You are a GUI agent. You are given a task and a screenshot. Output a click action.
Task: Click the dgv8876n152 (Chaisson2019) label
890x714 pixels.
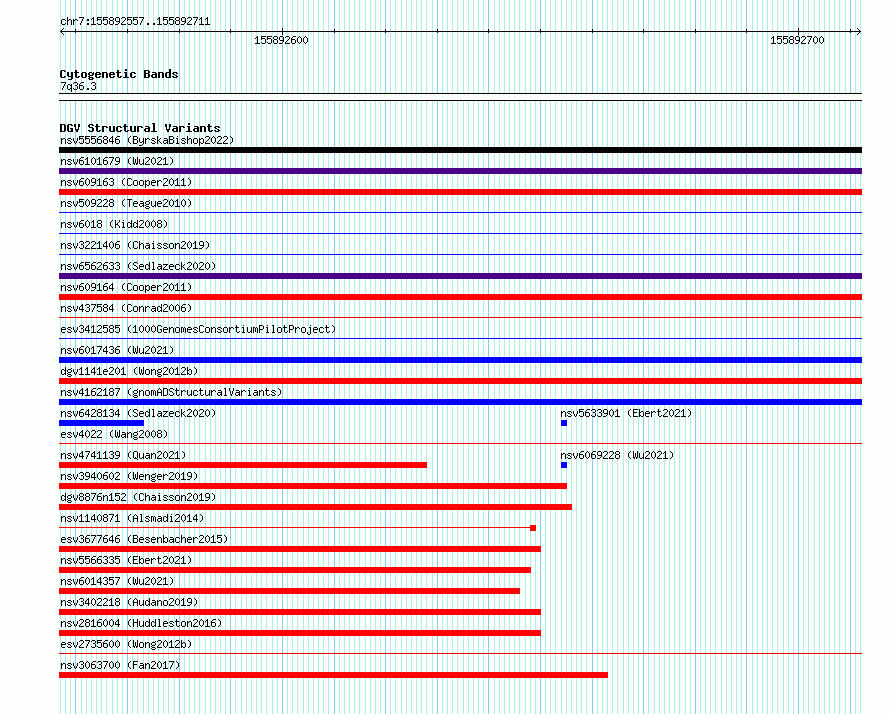[x=138, y=497]
